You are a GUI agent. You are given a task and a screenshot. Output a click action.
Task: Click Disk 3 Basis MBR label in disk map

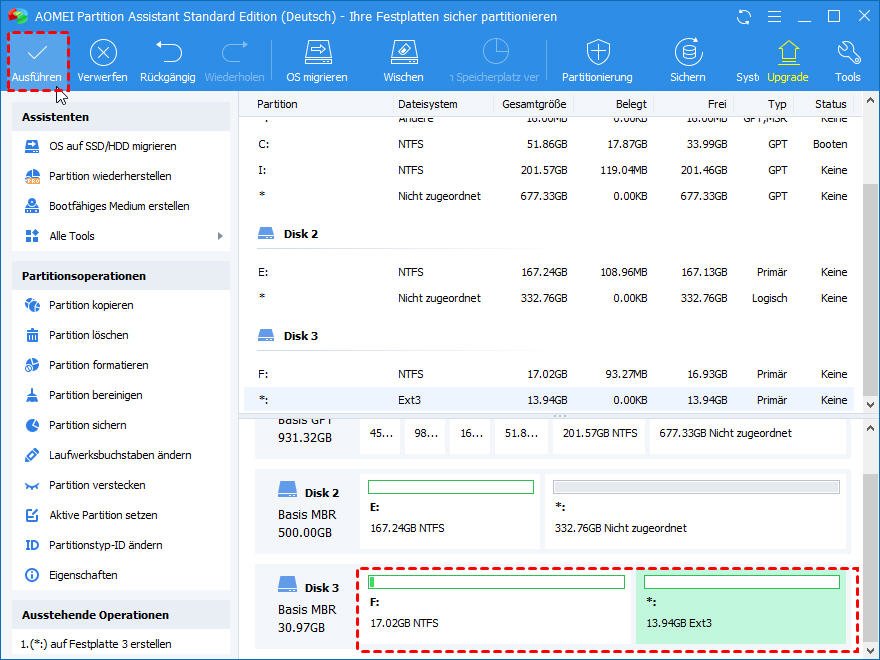(308, 606)
